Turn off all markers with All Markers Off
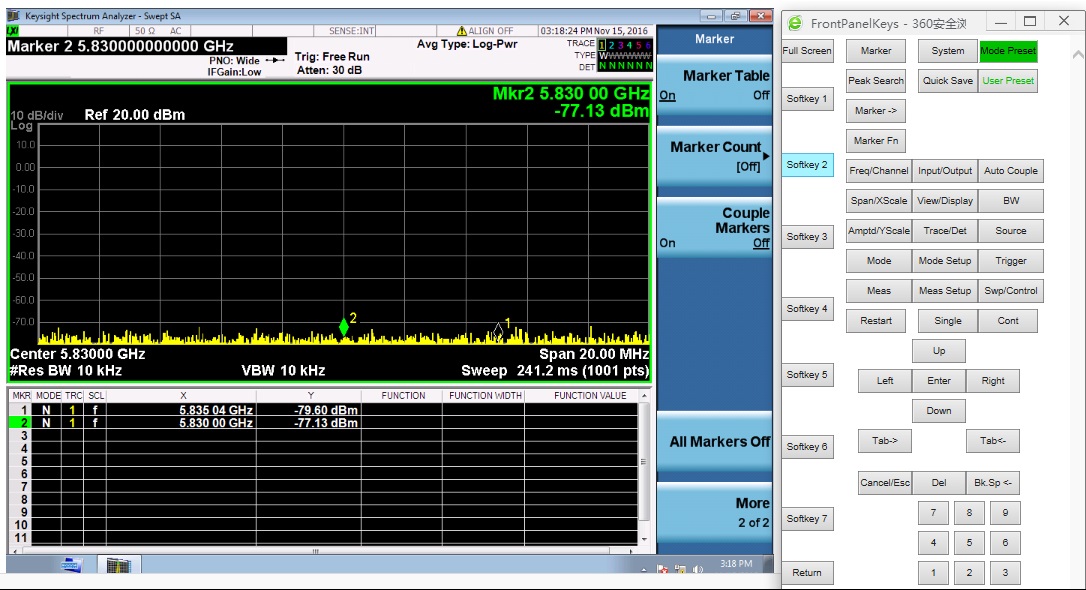This screenshot has height=590, width=1086. pyautogui.click(x=714, y=442)
